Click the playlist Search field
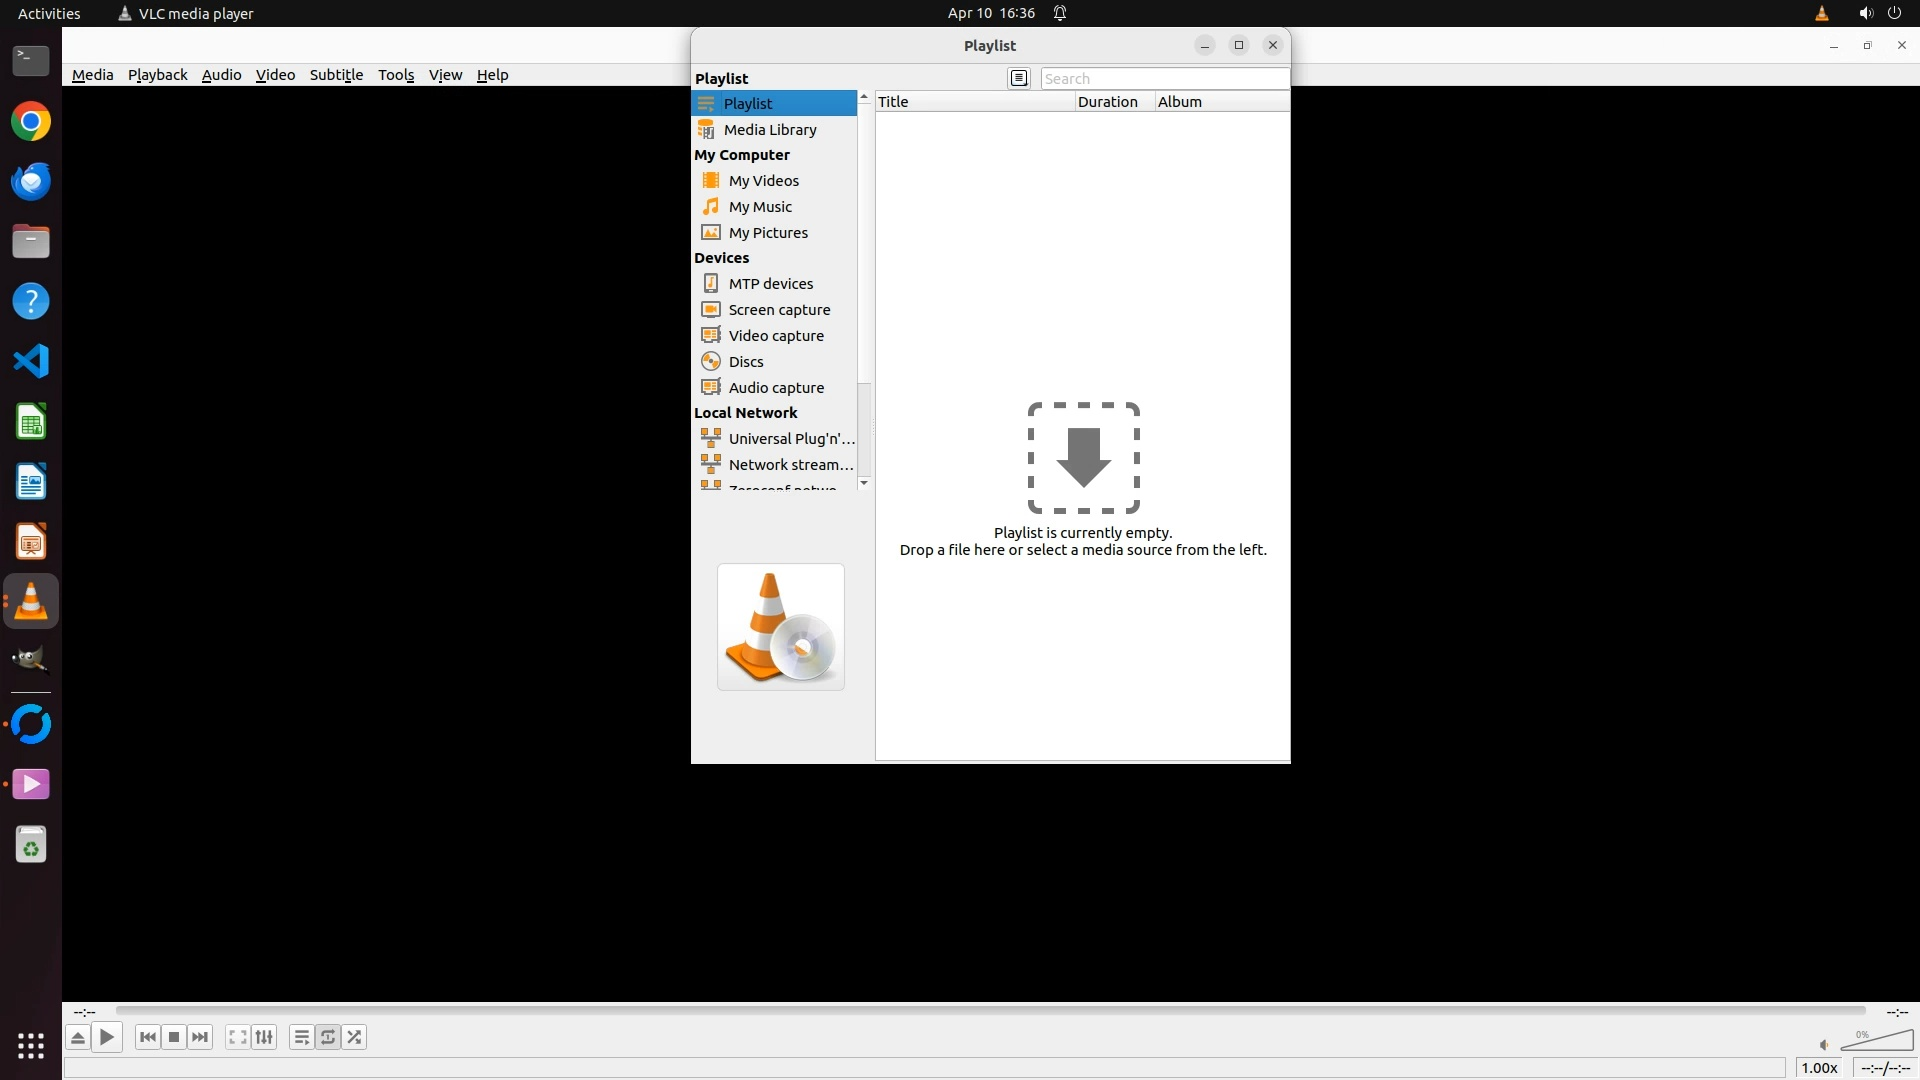This screenshot has width=1920, height=1080. pyautogui.click(x=1164, y=79)
